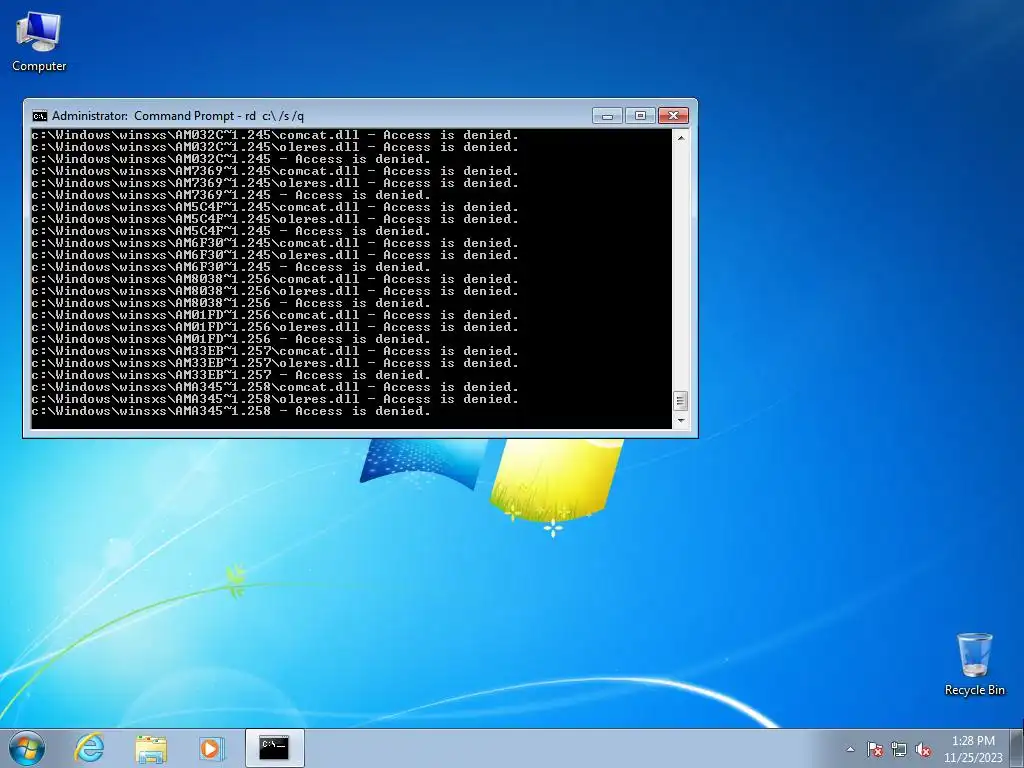Image resolution: width=1024 pixels, height=768 pixels.
Task: Click line 'AM7369~1.245\oleres.dll - Access is denied'
Action: 275,183
